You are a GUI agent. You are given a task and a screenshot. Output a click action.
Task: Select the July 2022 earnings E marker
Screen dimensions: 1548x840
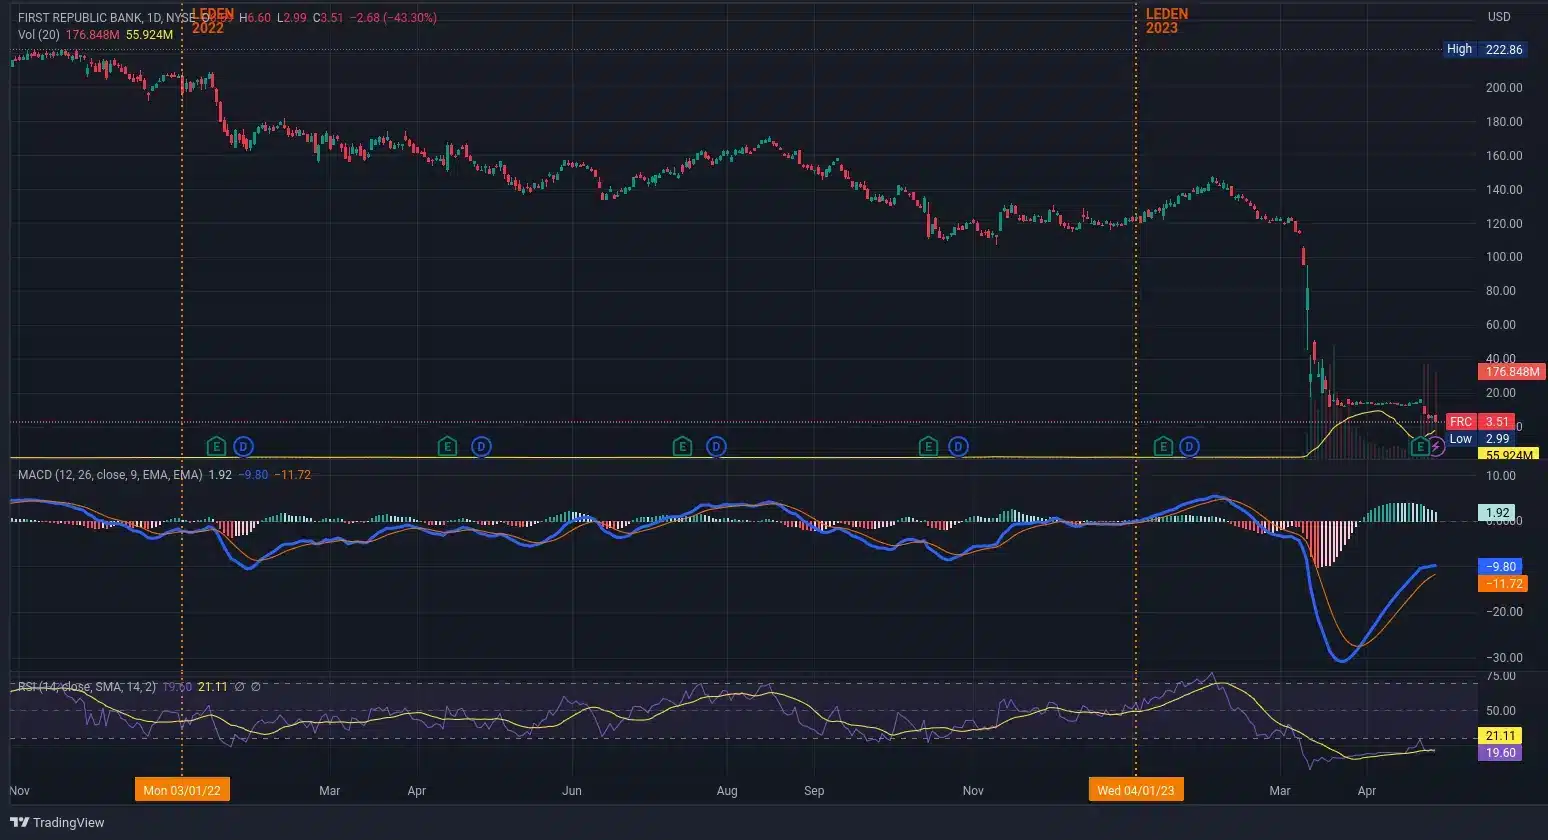point(682,446)
